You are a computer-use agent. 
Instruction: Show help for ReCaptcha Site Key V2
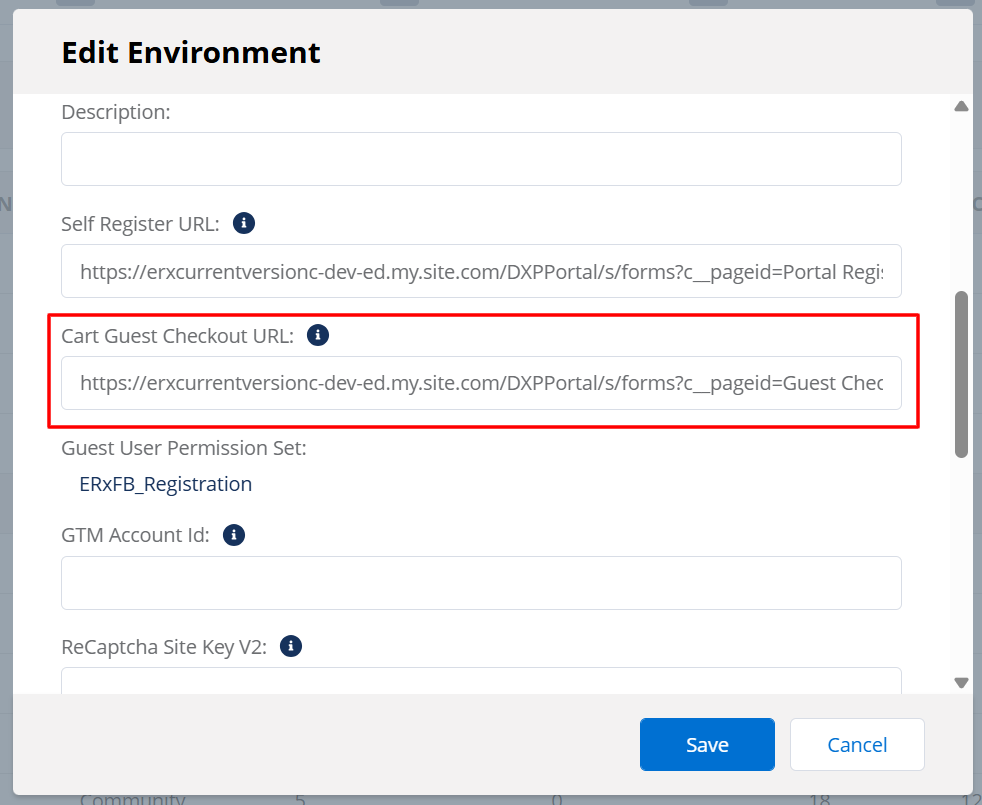pos(291,646)
